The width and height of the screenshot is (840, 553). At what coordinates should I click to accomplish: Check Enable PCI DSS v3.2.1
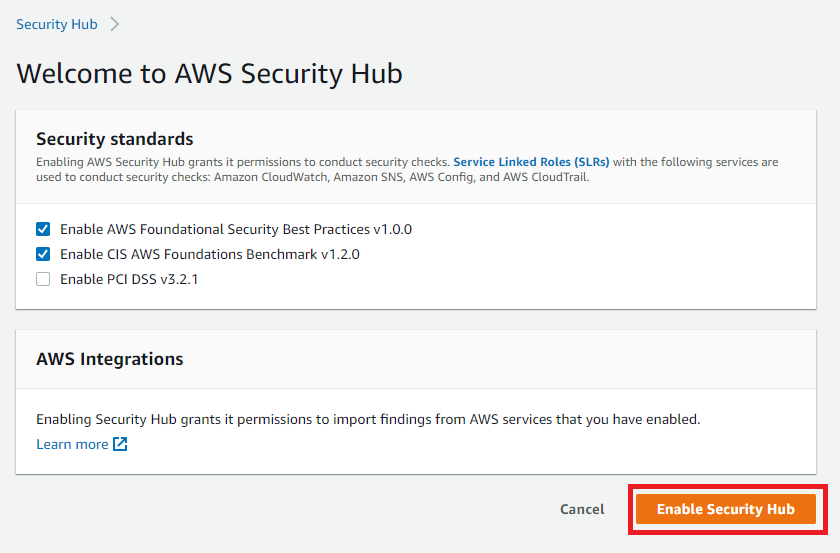(43, 279)
